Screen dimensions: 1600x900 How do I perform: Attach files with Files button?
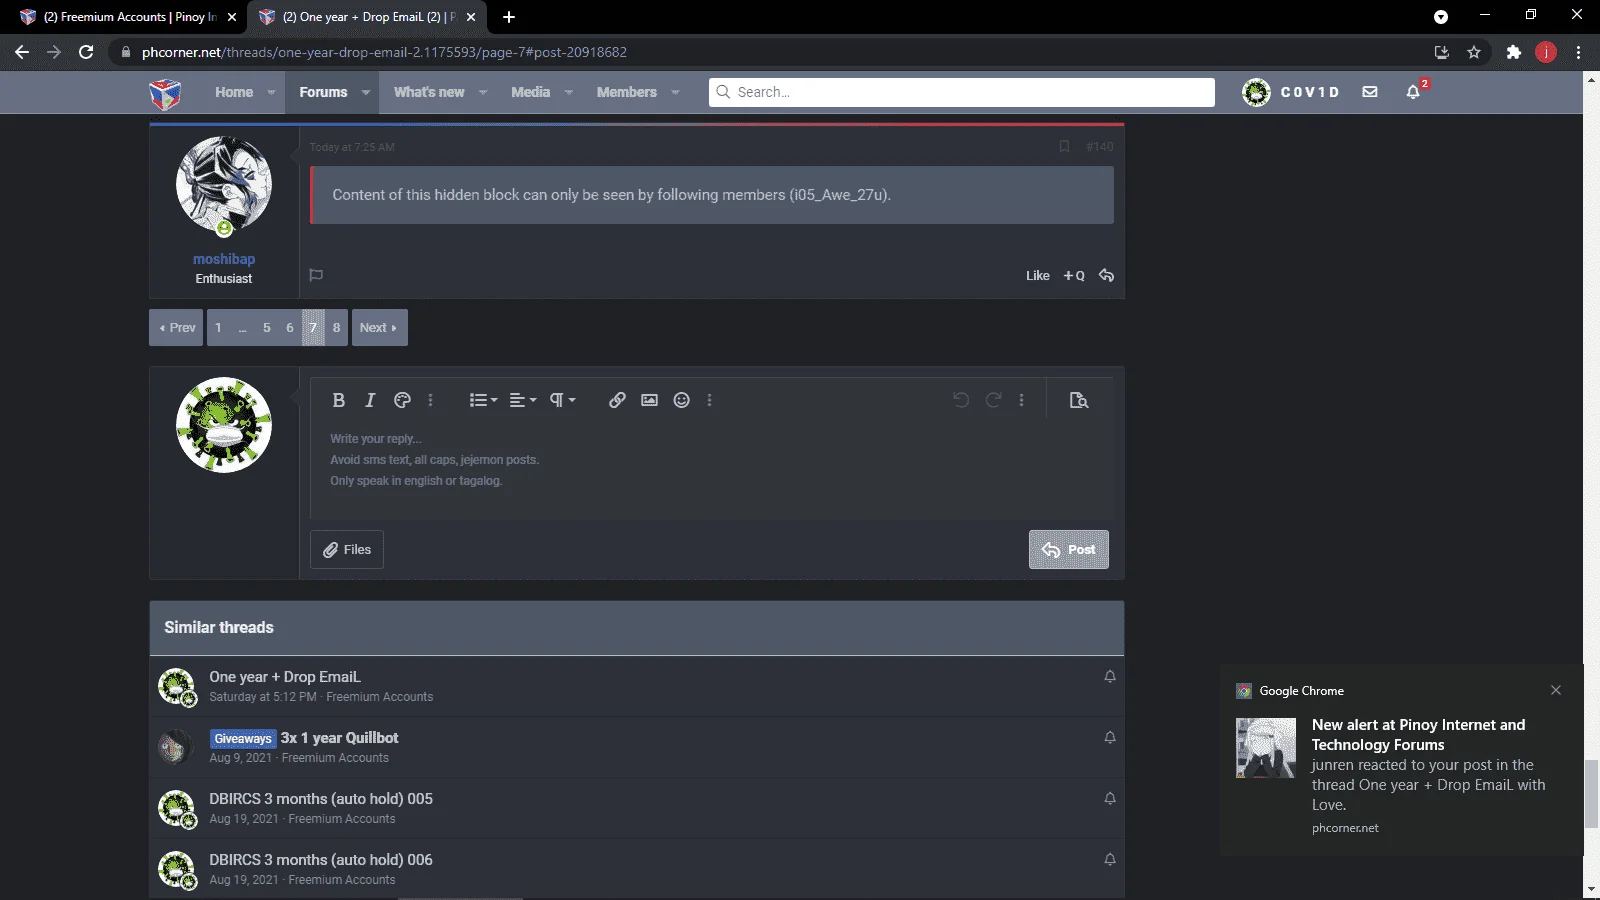click(347, 549)
